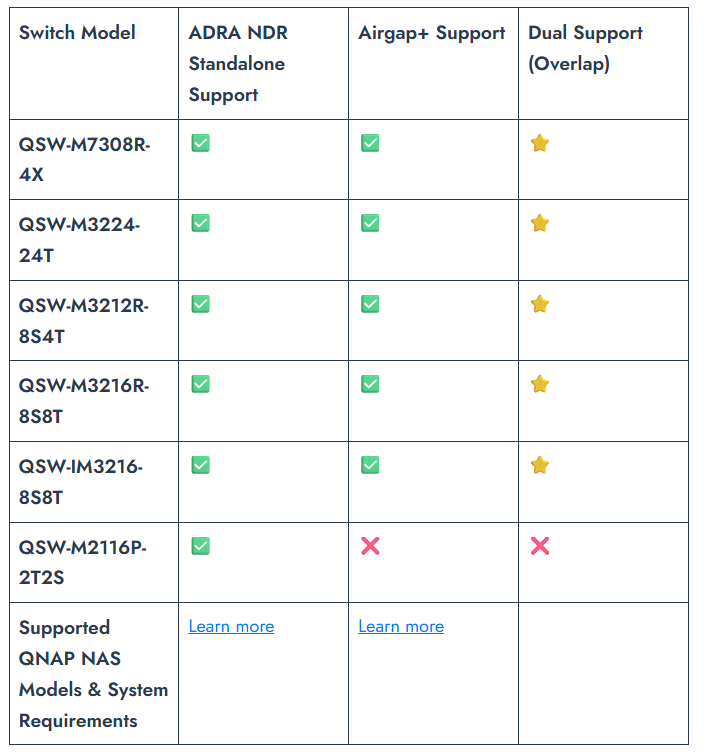Select the Switch Model column header
This screenshot has height=754, width=708.
(77, 33)
